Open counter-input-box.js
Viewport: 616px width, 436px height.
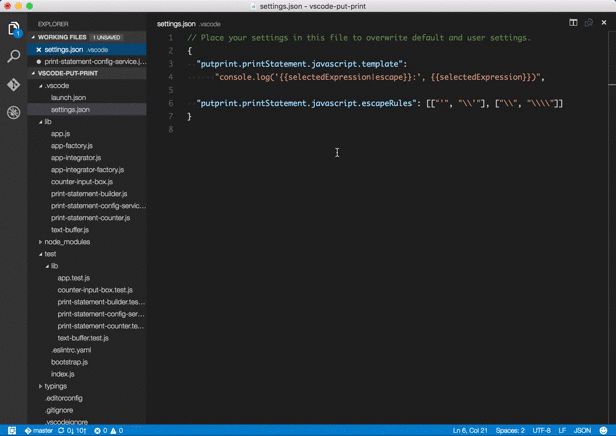pyautogui.click(x=82, y=182)
